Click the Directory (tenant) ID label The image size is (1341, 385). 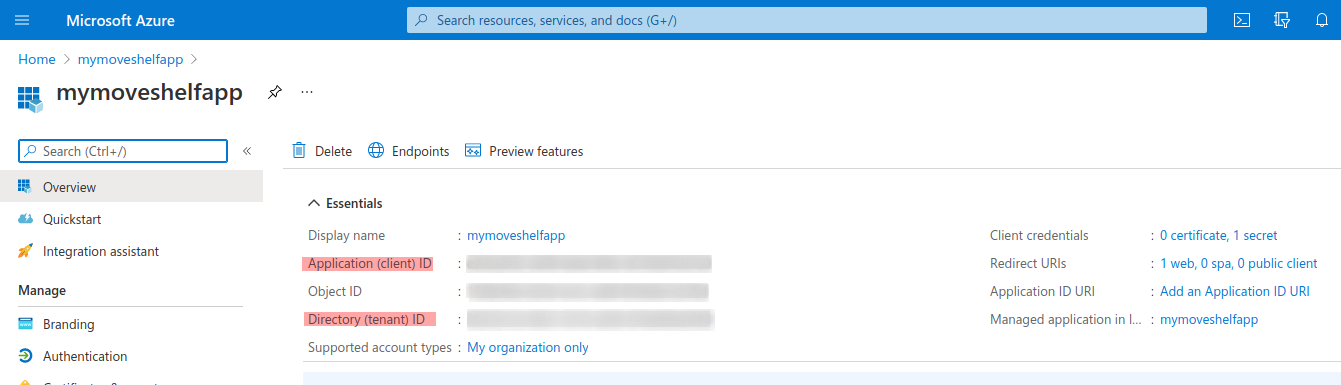[367, 319]
